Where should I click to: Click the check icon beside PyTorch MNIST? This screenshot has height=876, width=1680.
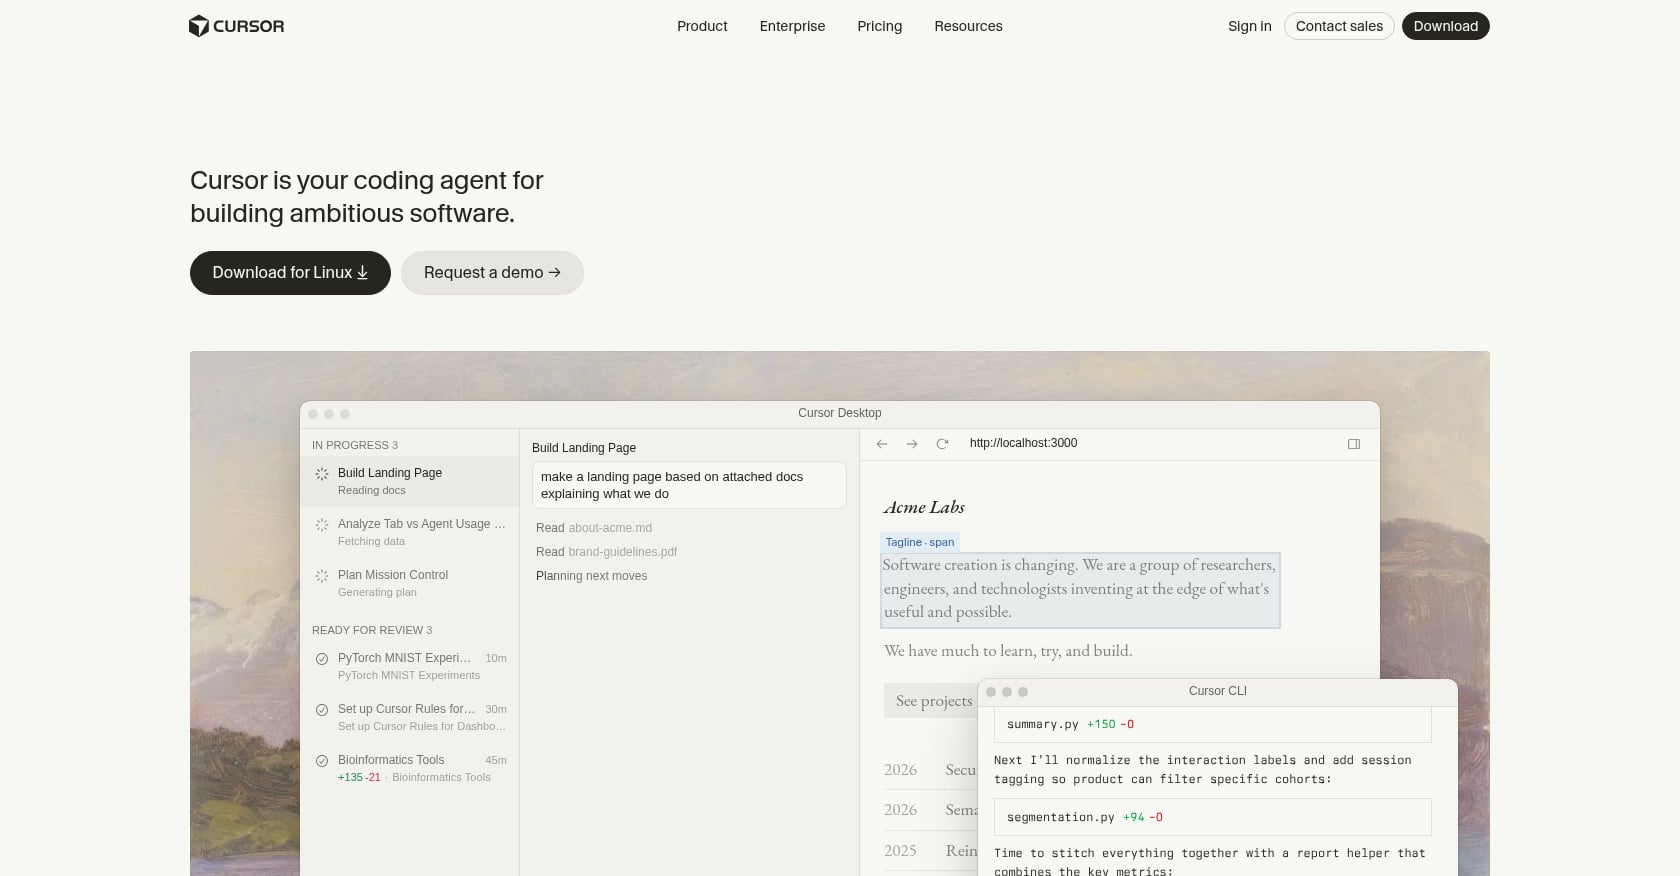(322, 659)
